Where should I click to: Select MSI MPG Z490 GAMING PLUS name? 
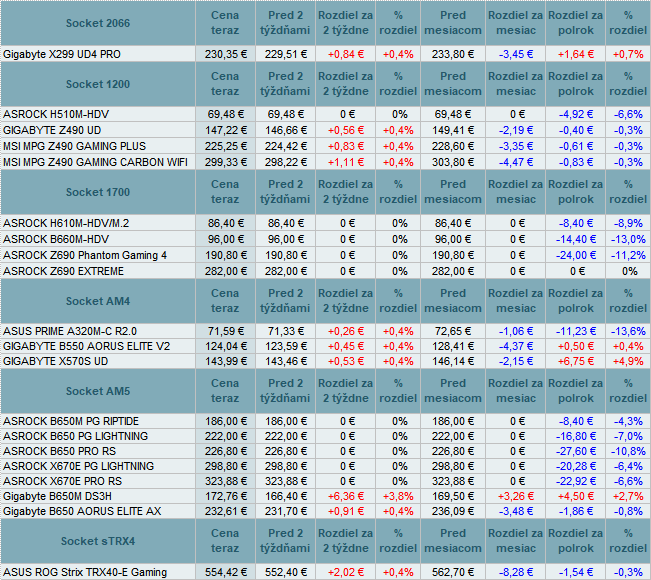(74, 146)
